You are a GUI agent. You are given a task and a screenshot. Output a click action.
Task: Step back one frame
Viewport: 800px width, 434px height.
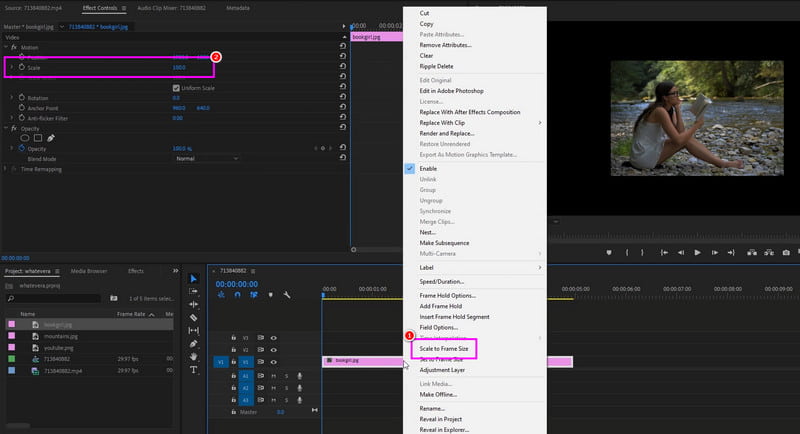681,252
